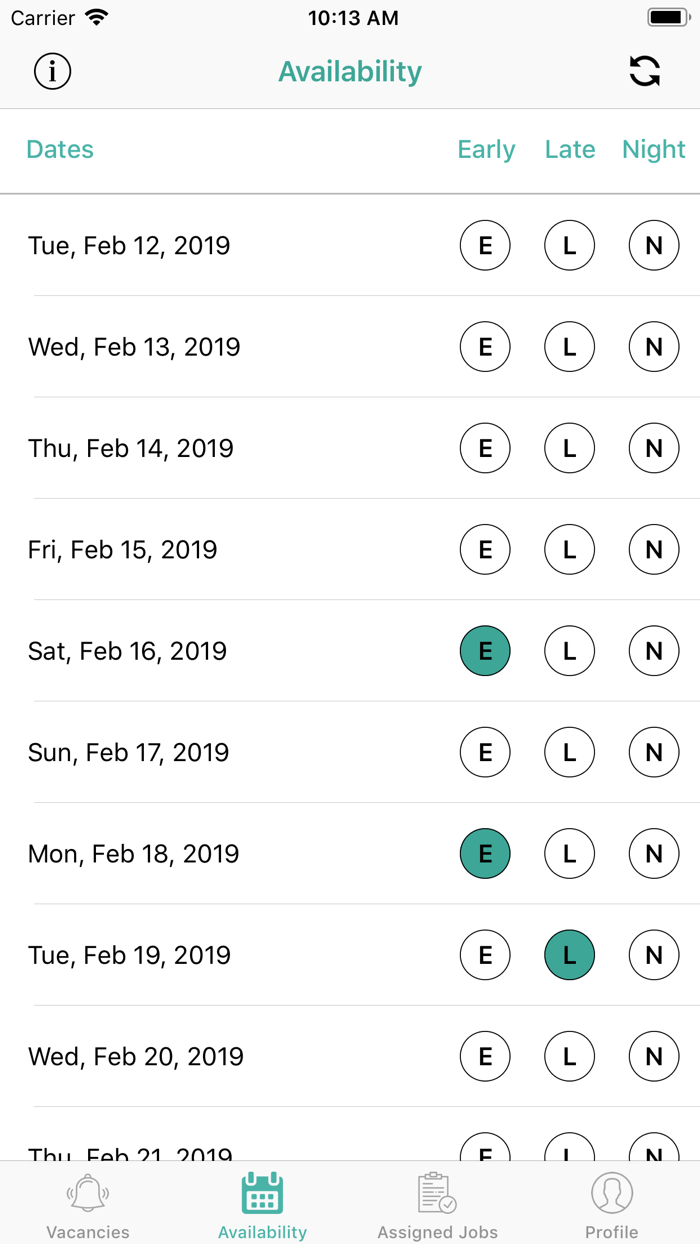Tap the info icon in header
The height and width of the screenshot is (1244, 700).
point(52,71)
